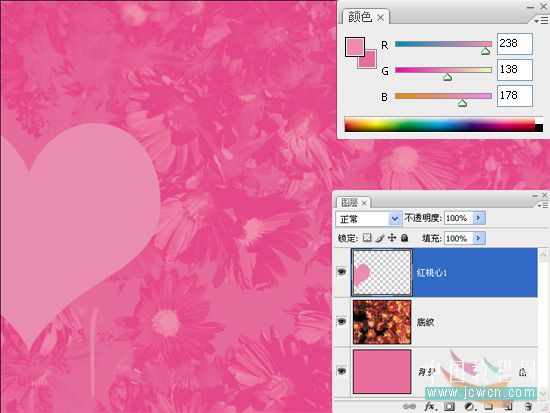Click the fill 100% field
The height and width of the screenshot is (413, 550).
pos(459,238)
